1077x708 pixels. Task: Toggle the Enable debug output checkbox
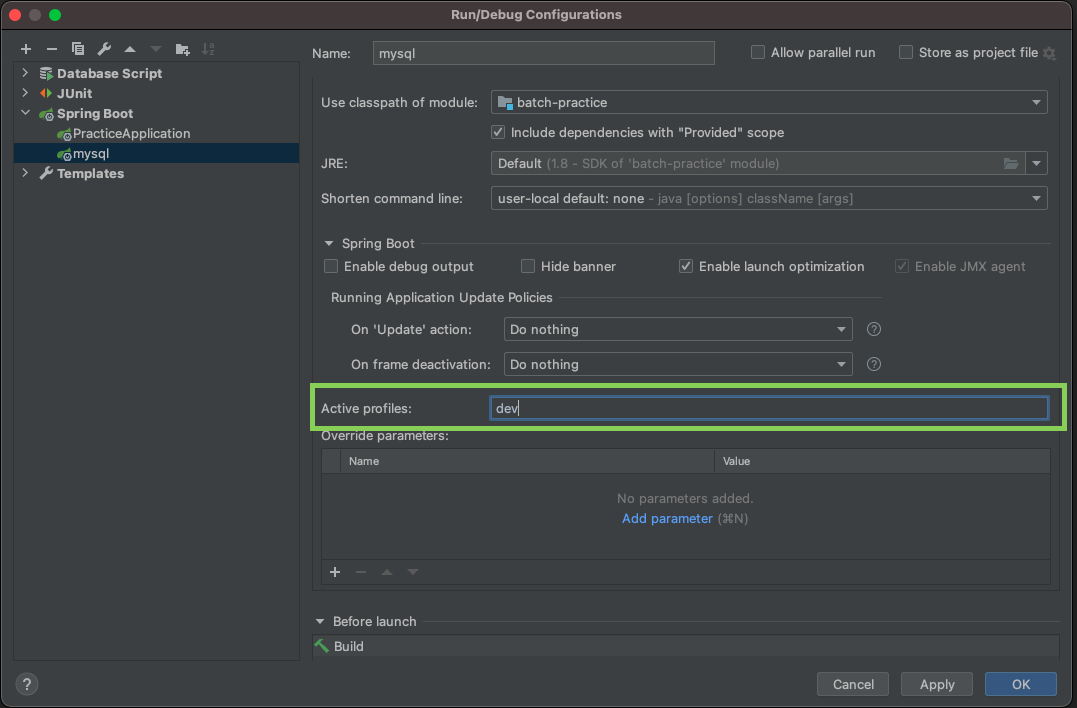331,267
